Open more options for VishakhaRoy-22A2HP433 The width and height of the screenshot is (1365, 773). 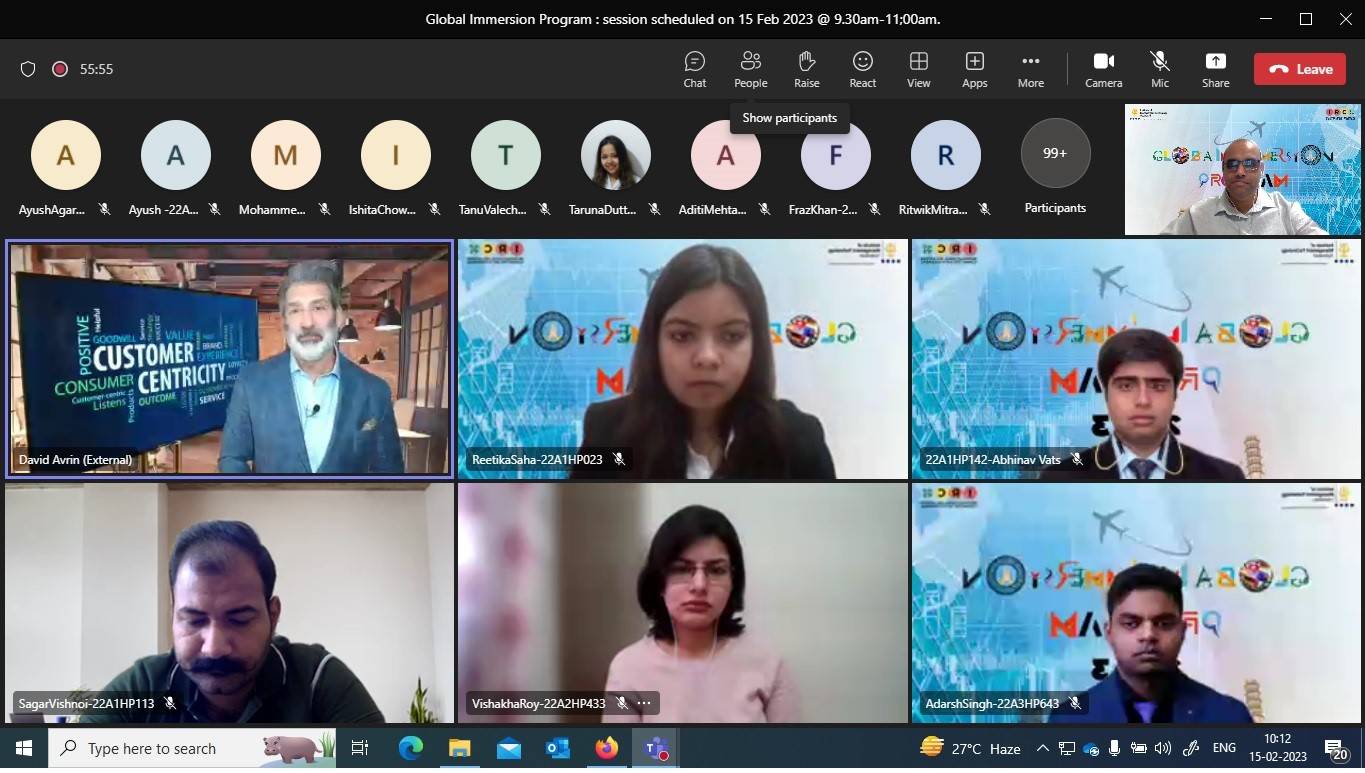[x=644, y=703]
